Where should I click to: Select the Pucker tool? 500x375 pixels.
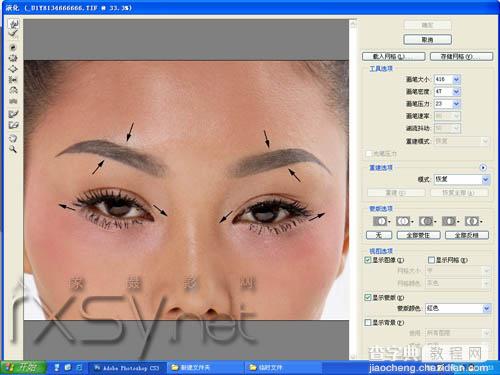pyautogui.click(x=13, y=58)
